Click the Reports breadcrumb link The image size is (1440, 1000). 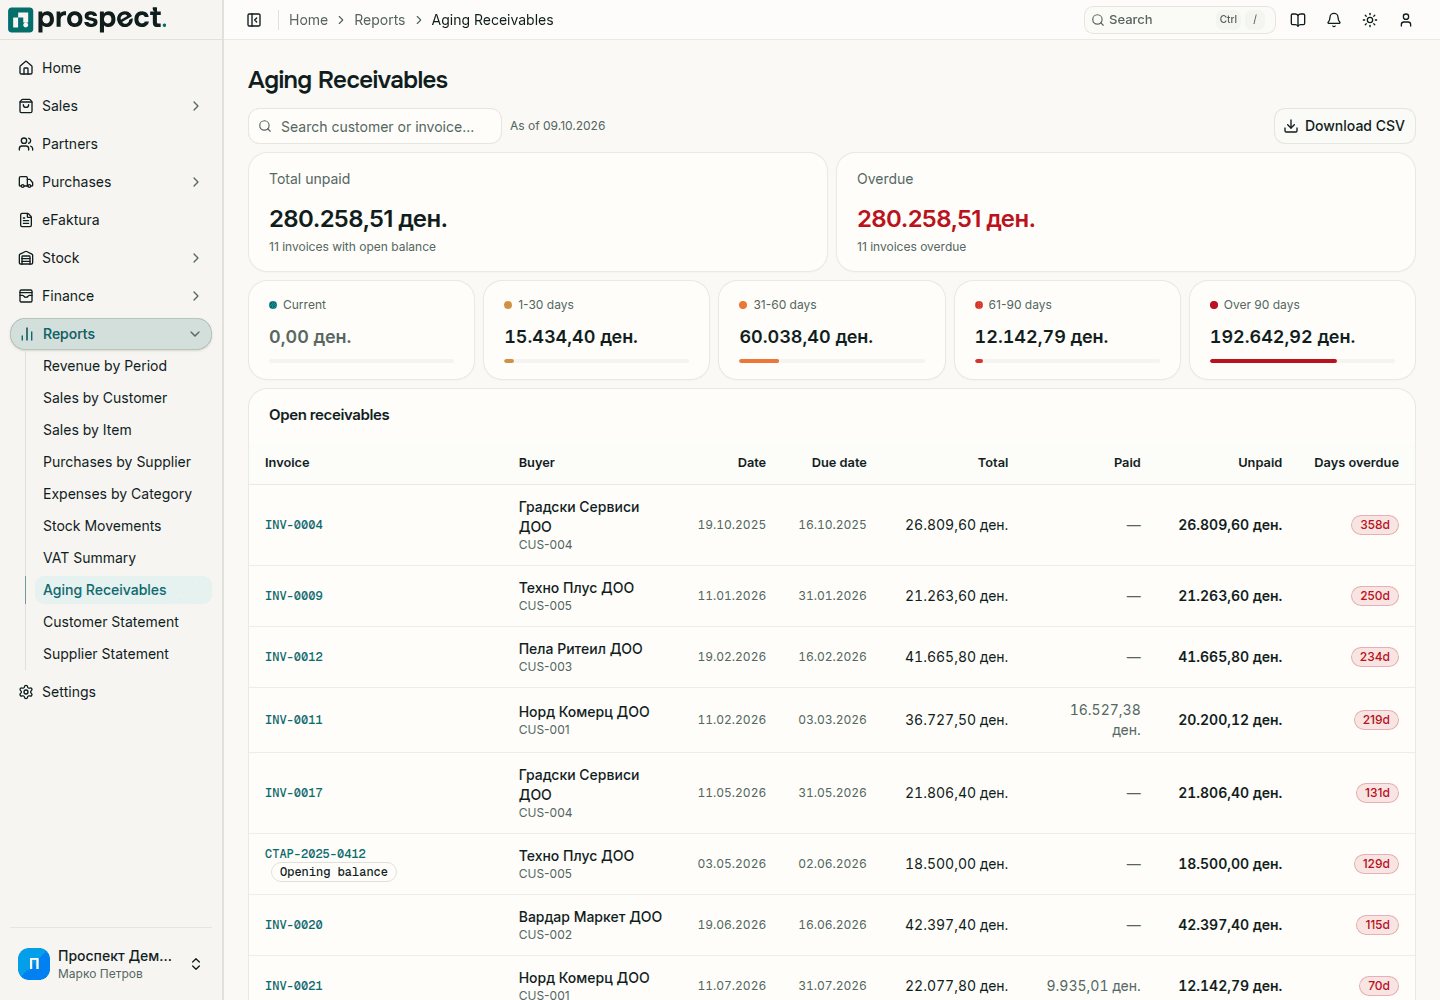(x=379, y=20)
